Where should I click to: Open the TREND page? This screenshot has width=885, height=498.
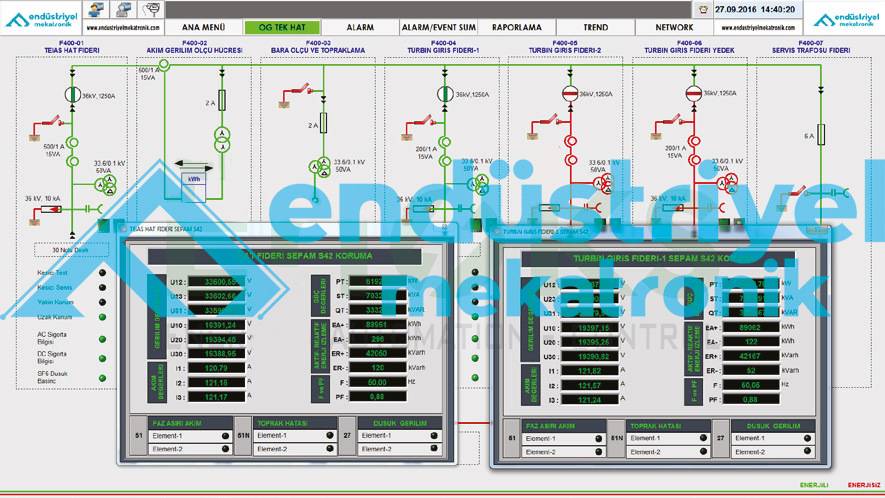(596, 28)
